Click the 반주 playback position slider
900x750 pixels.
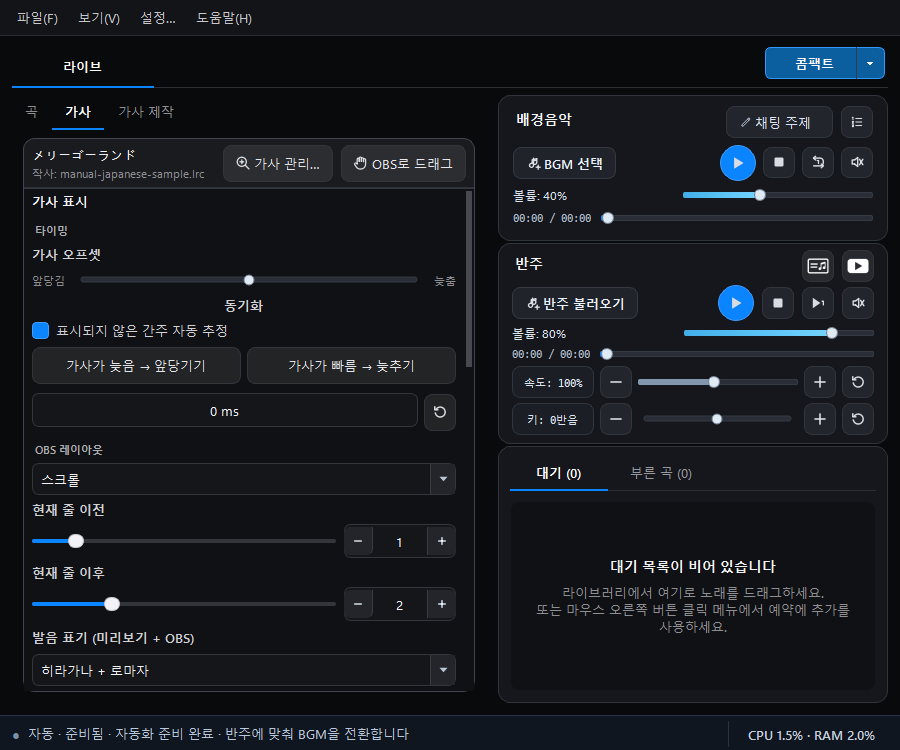point(737,354)
